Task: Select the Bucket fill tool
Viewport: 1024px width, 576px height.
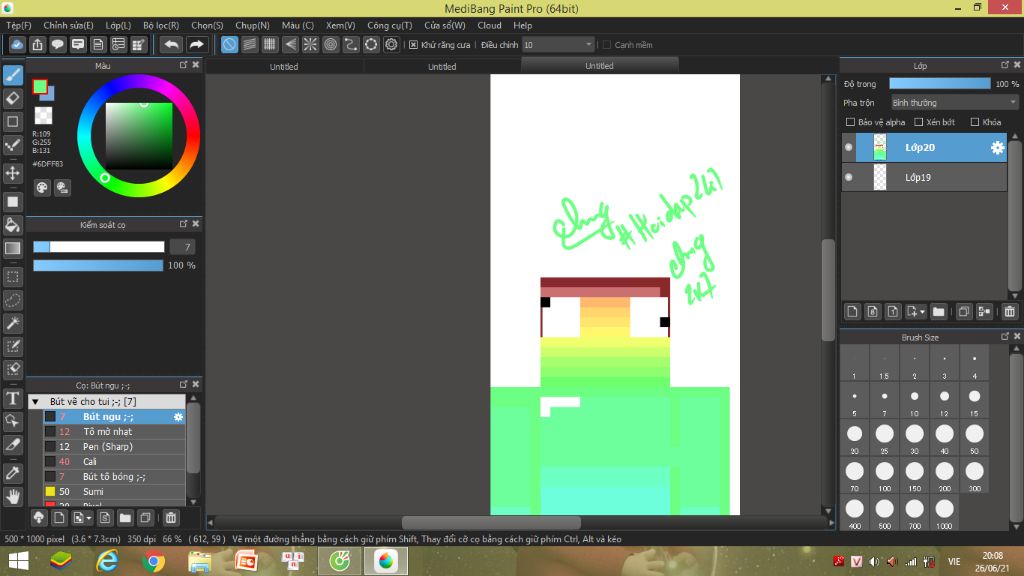Action: coord(12,225)
